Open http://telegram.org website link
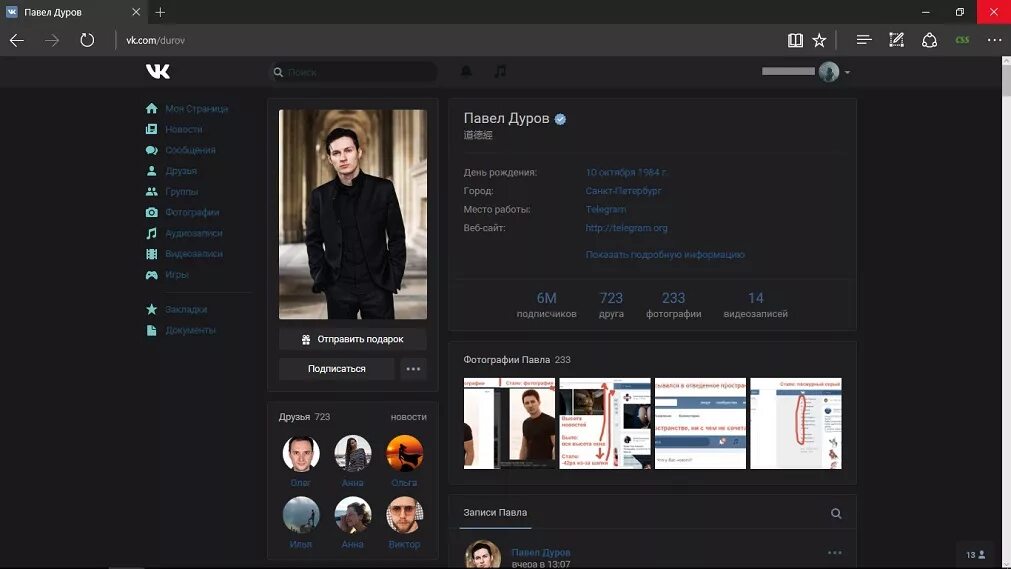 (x=627, y=228)
